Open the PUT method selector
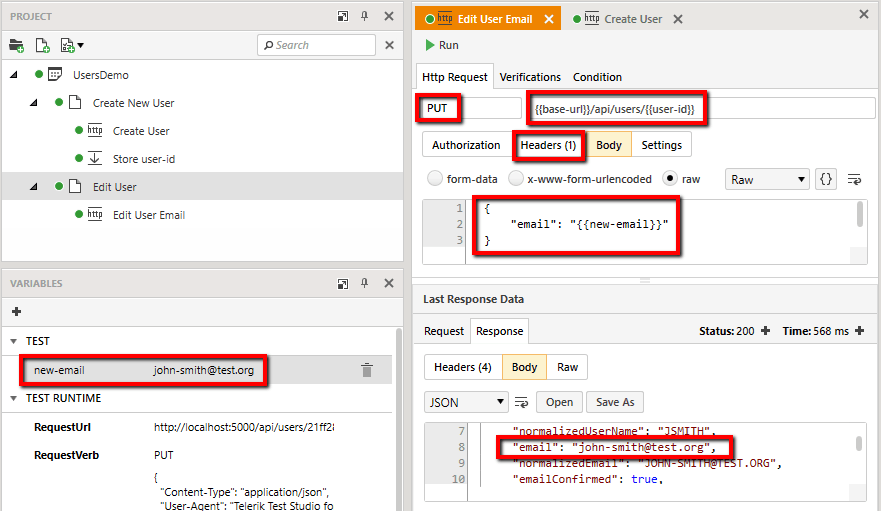 point(470,108)
